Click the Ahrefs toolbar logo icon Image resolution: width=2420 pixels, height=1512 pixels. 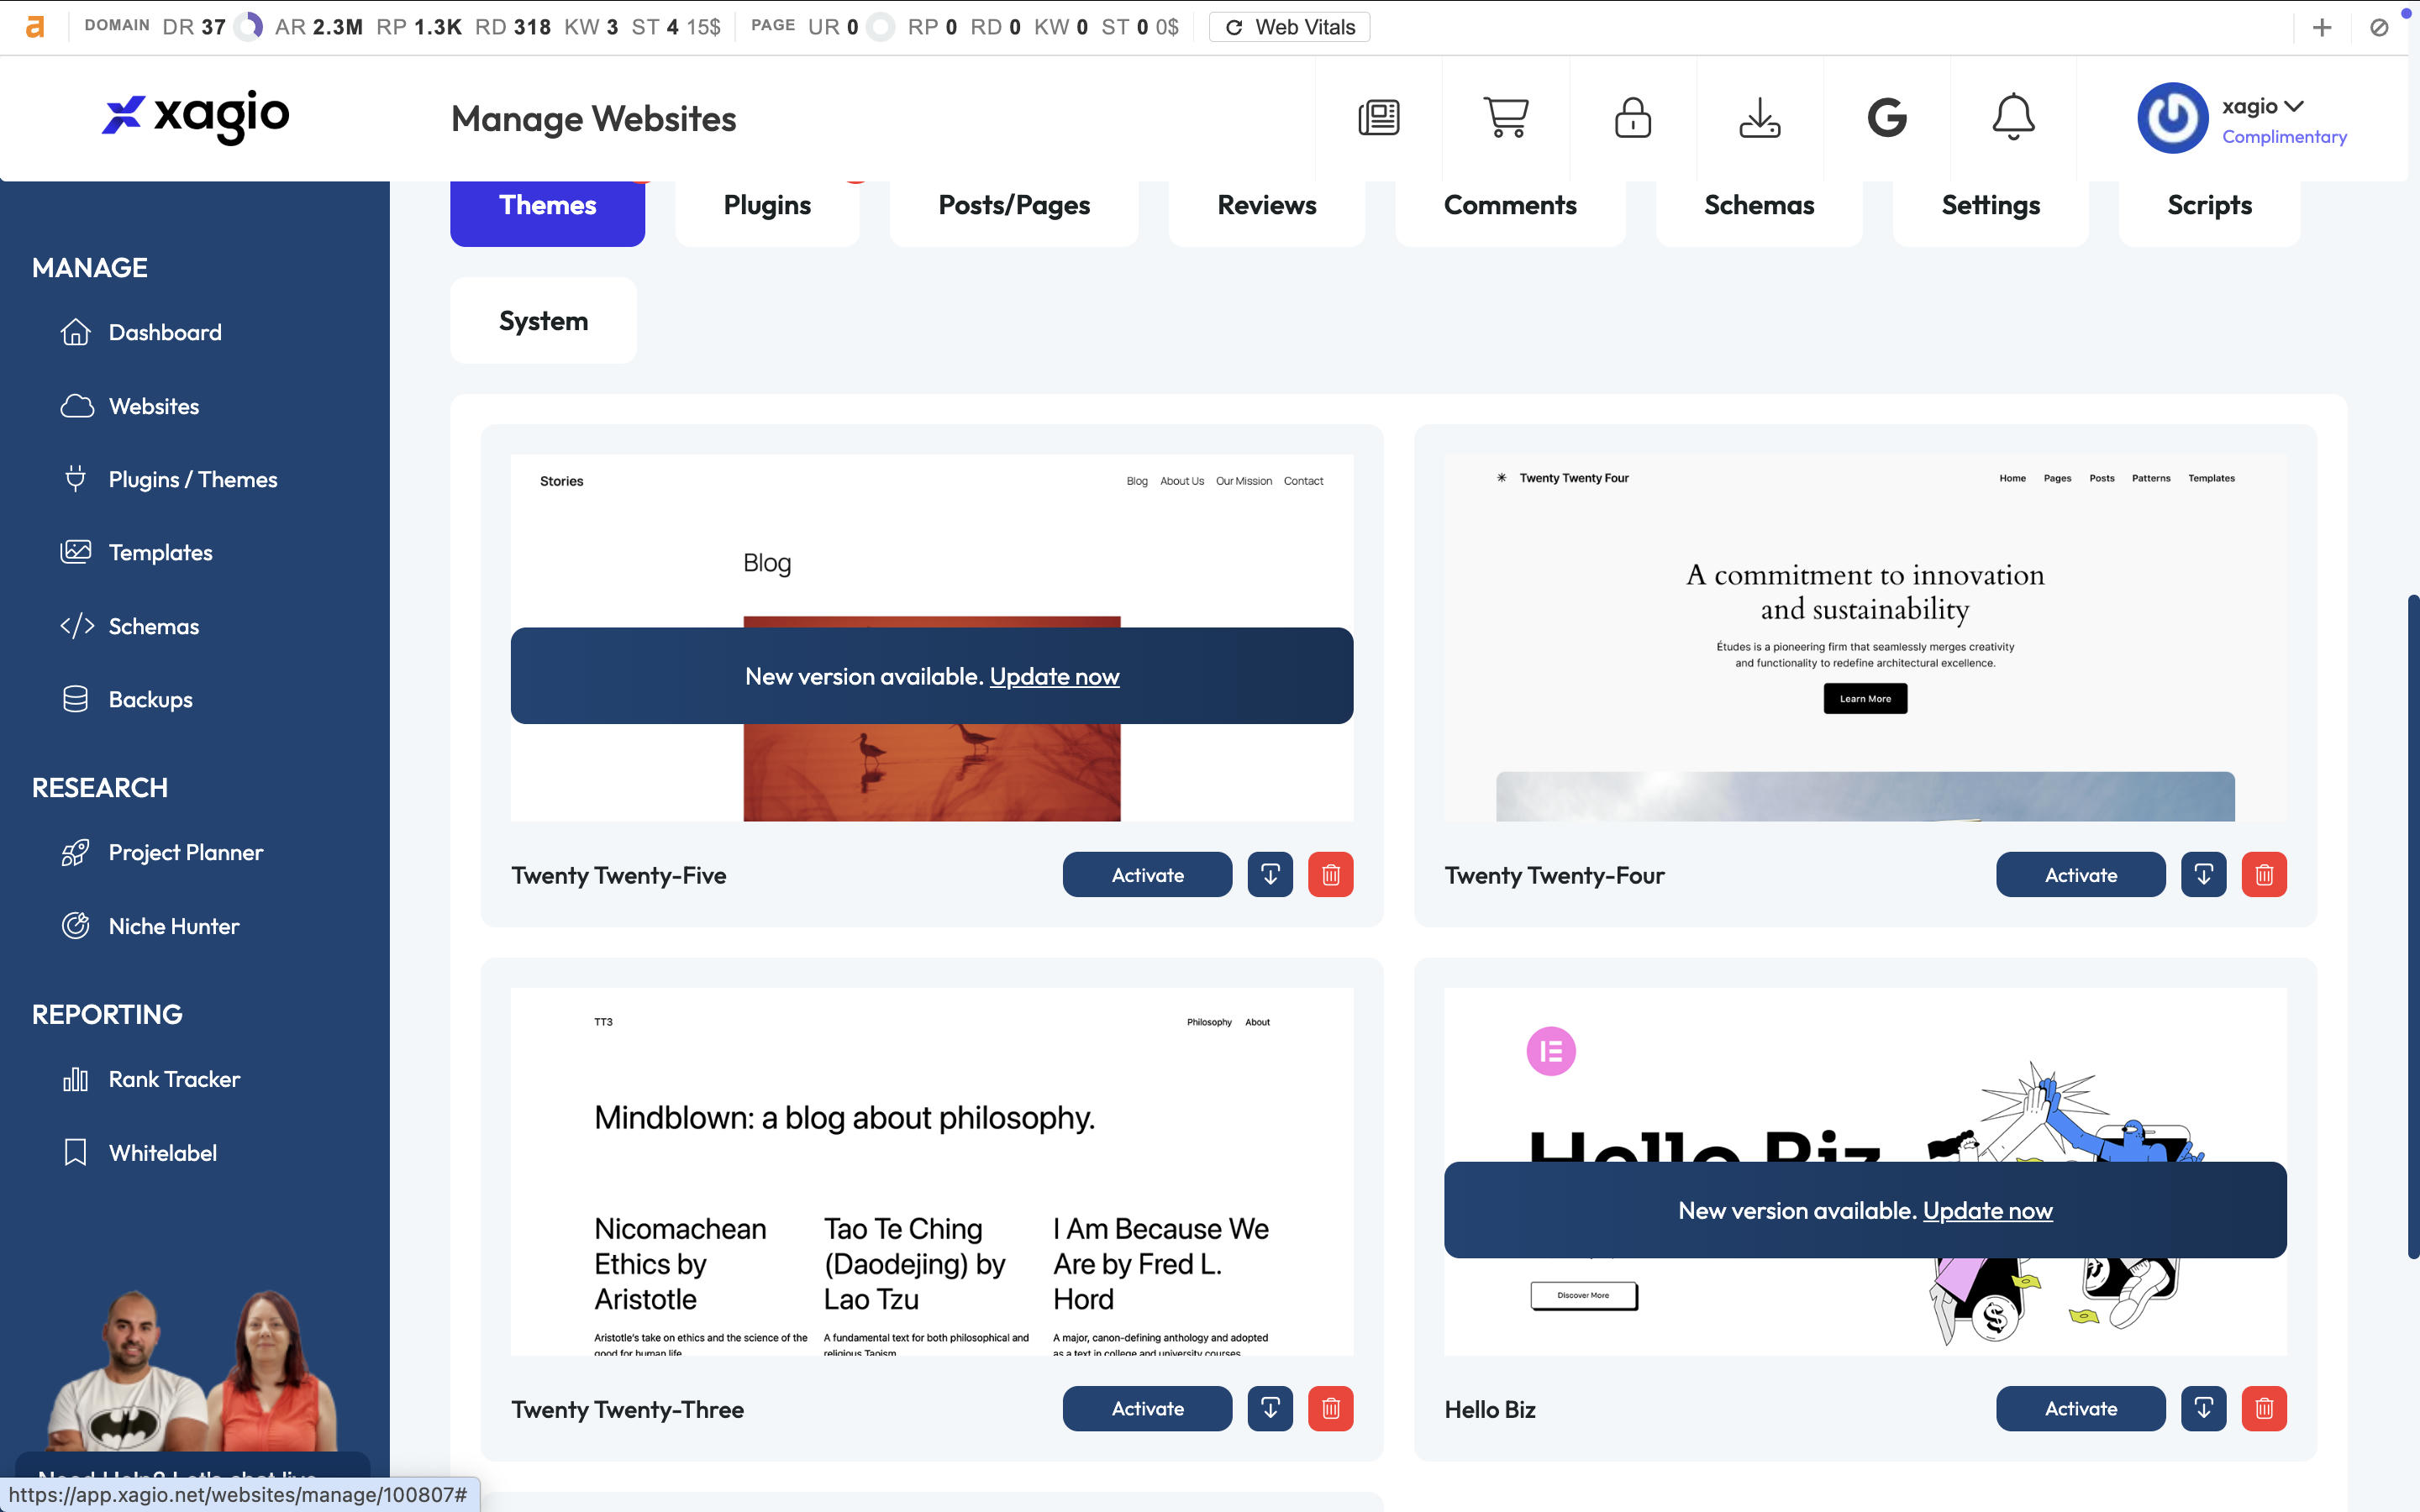pyautogui.click(x=35, y=27)
